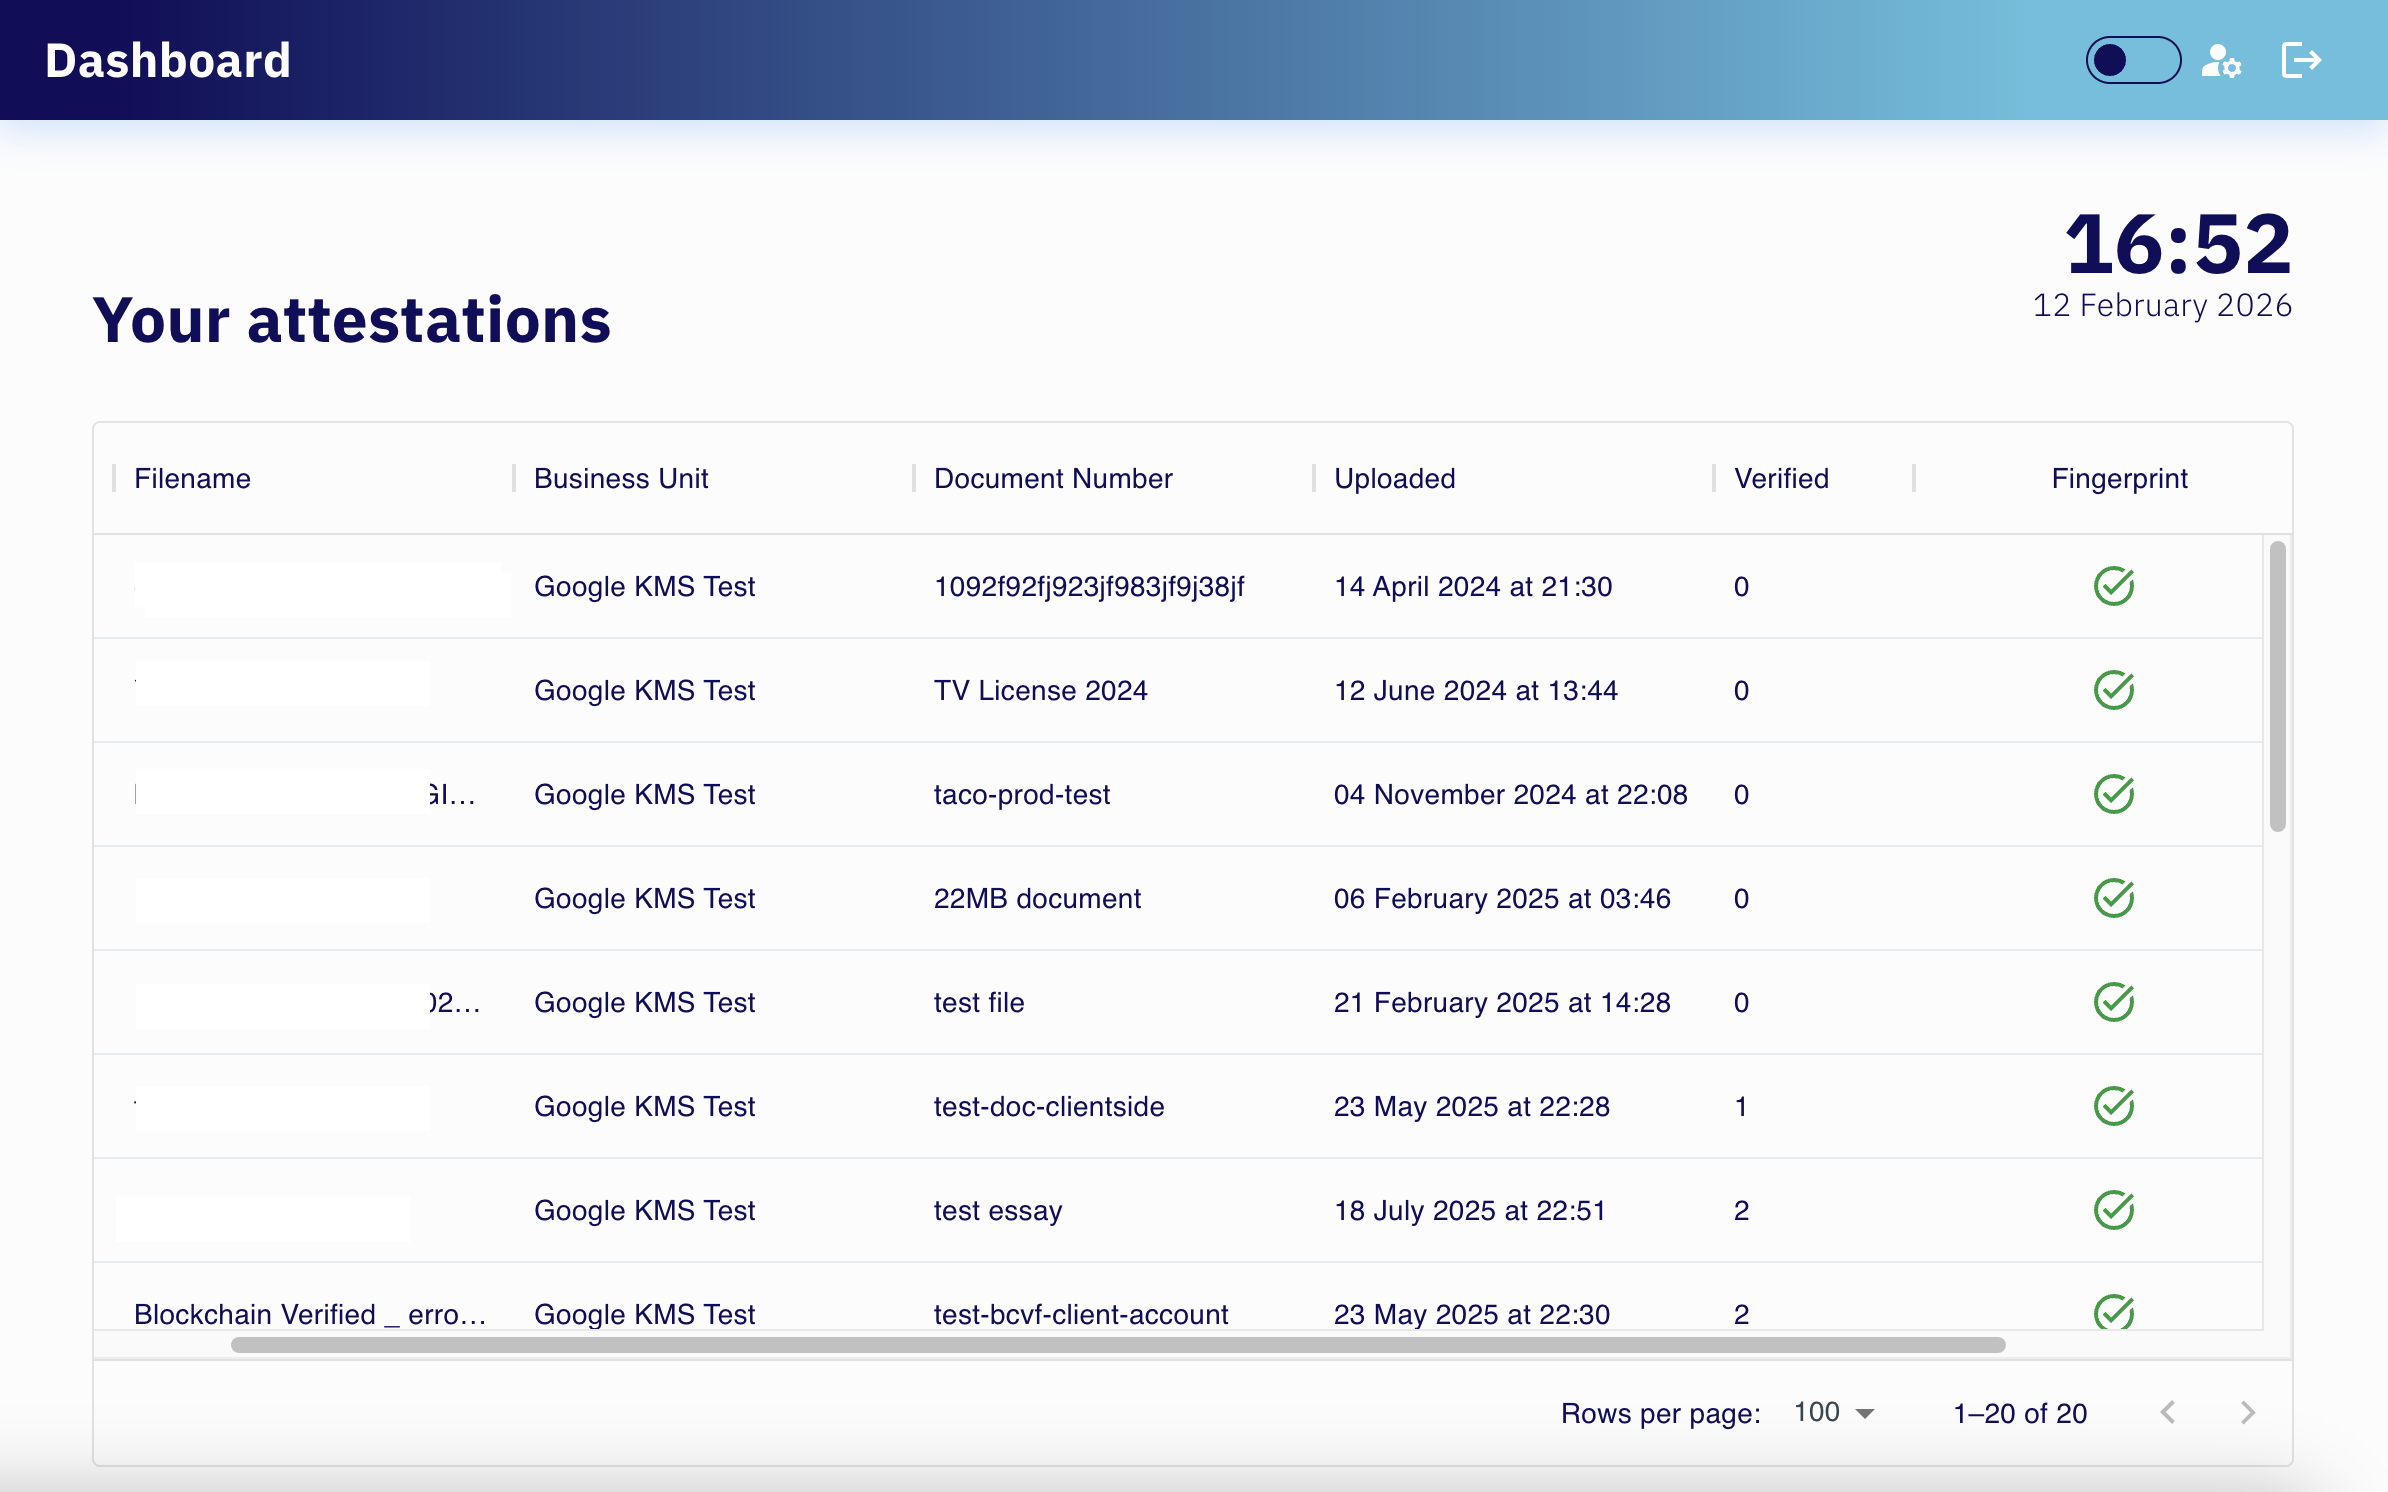Click fingerprint checkmark for 22MB document
Viewport: 2388px width, 1492px height.
point(2113,898)
